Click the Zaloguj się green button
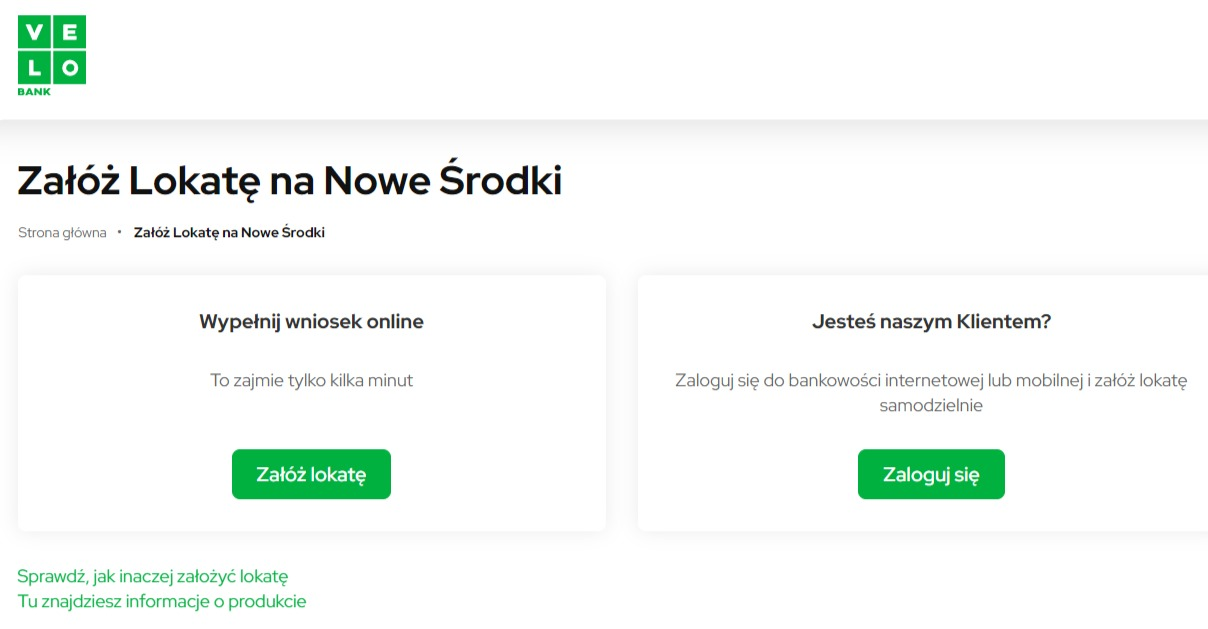Viewport: 1208px width, 629px height. pos(931,474)
